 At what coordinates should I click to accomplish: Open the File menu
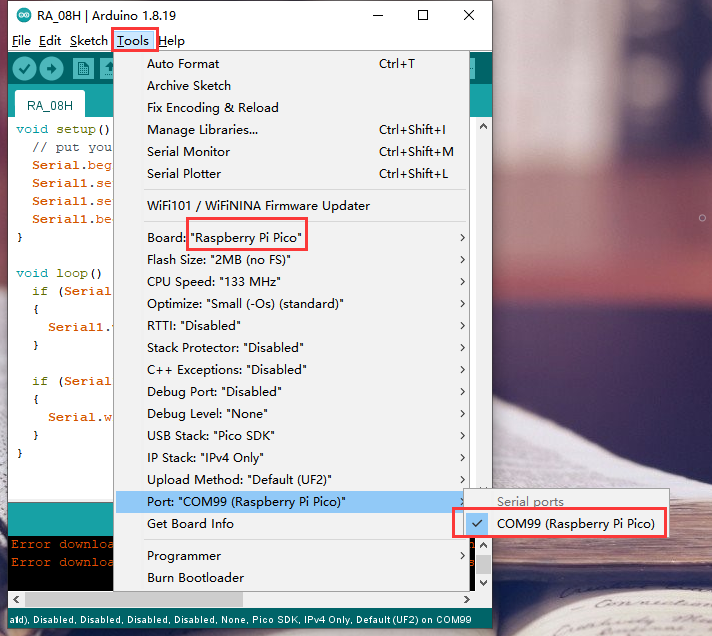(x=21, y=41)
